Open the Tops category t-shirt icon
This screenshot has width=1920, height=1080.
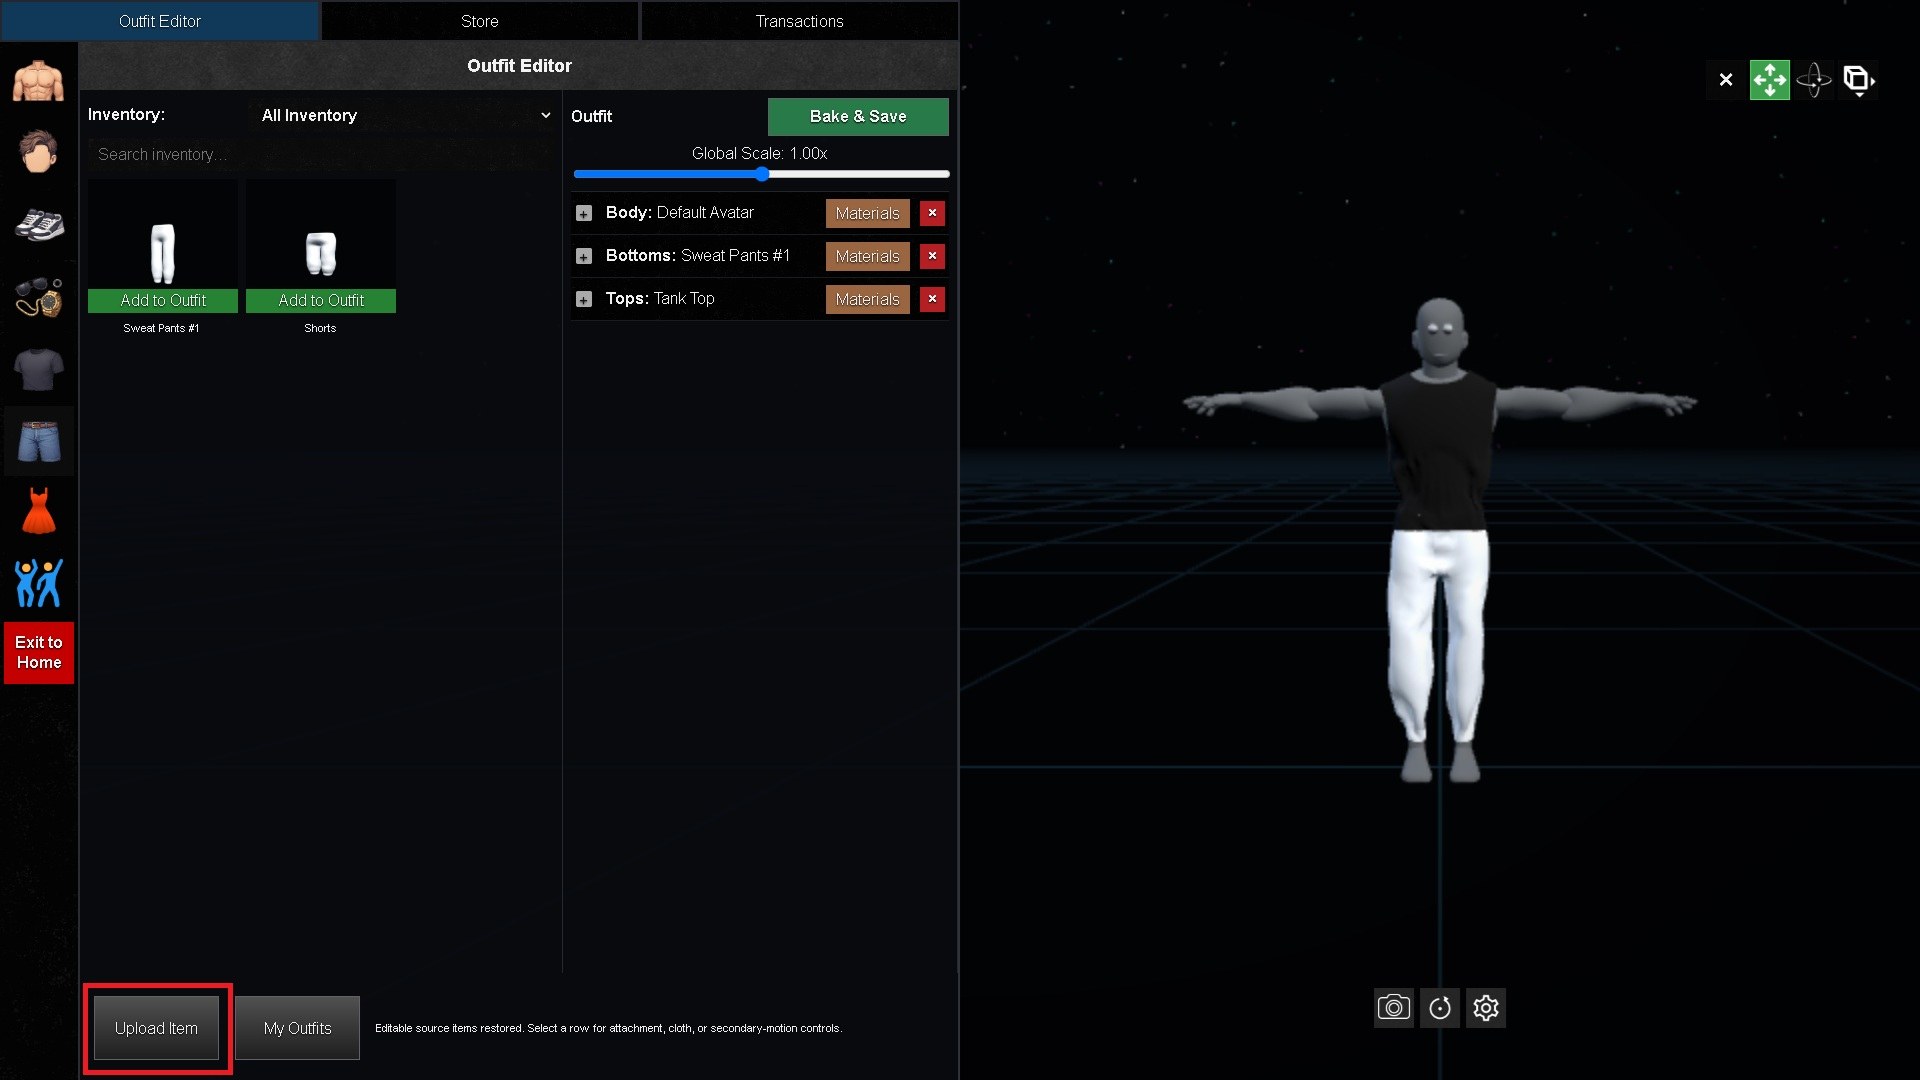(38, 369)
